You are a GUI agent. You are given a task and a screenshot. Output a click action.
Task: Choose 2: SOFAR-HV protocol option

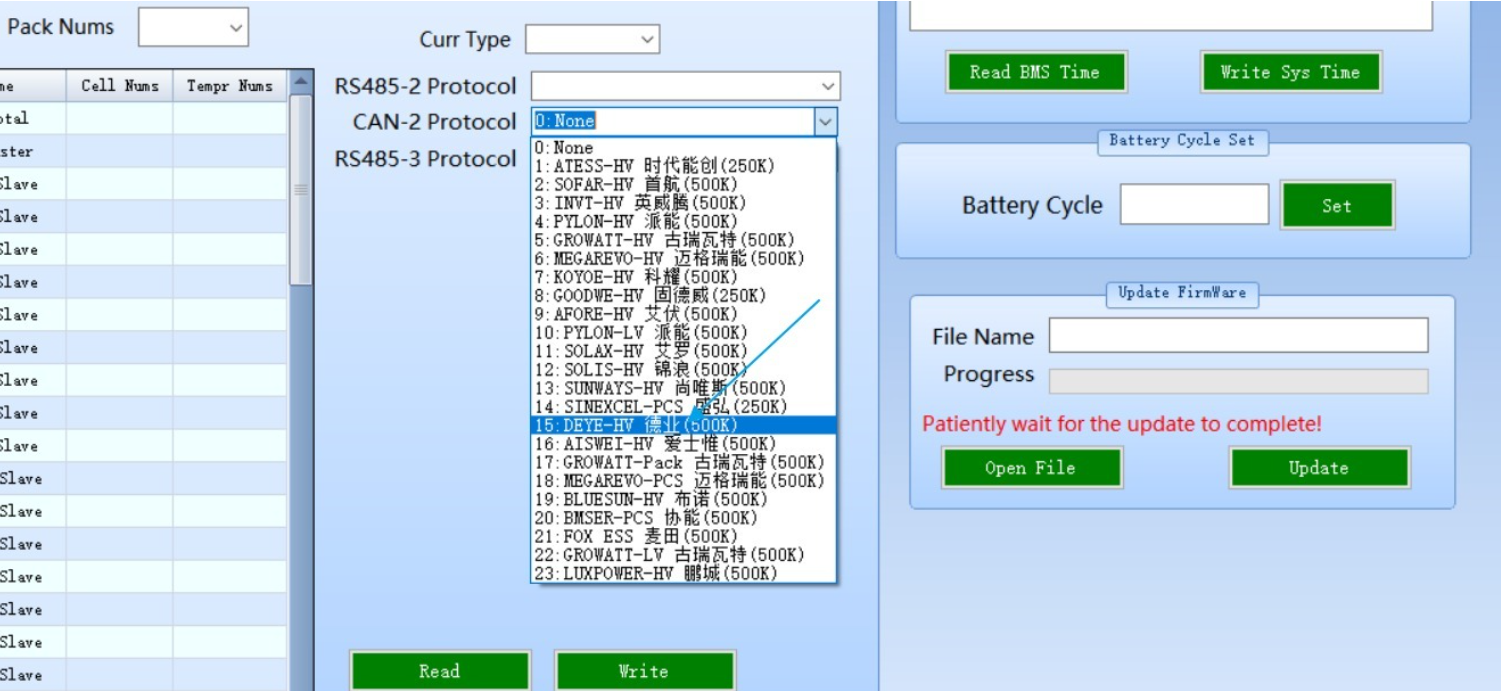[683, 185]
